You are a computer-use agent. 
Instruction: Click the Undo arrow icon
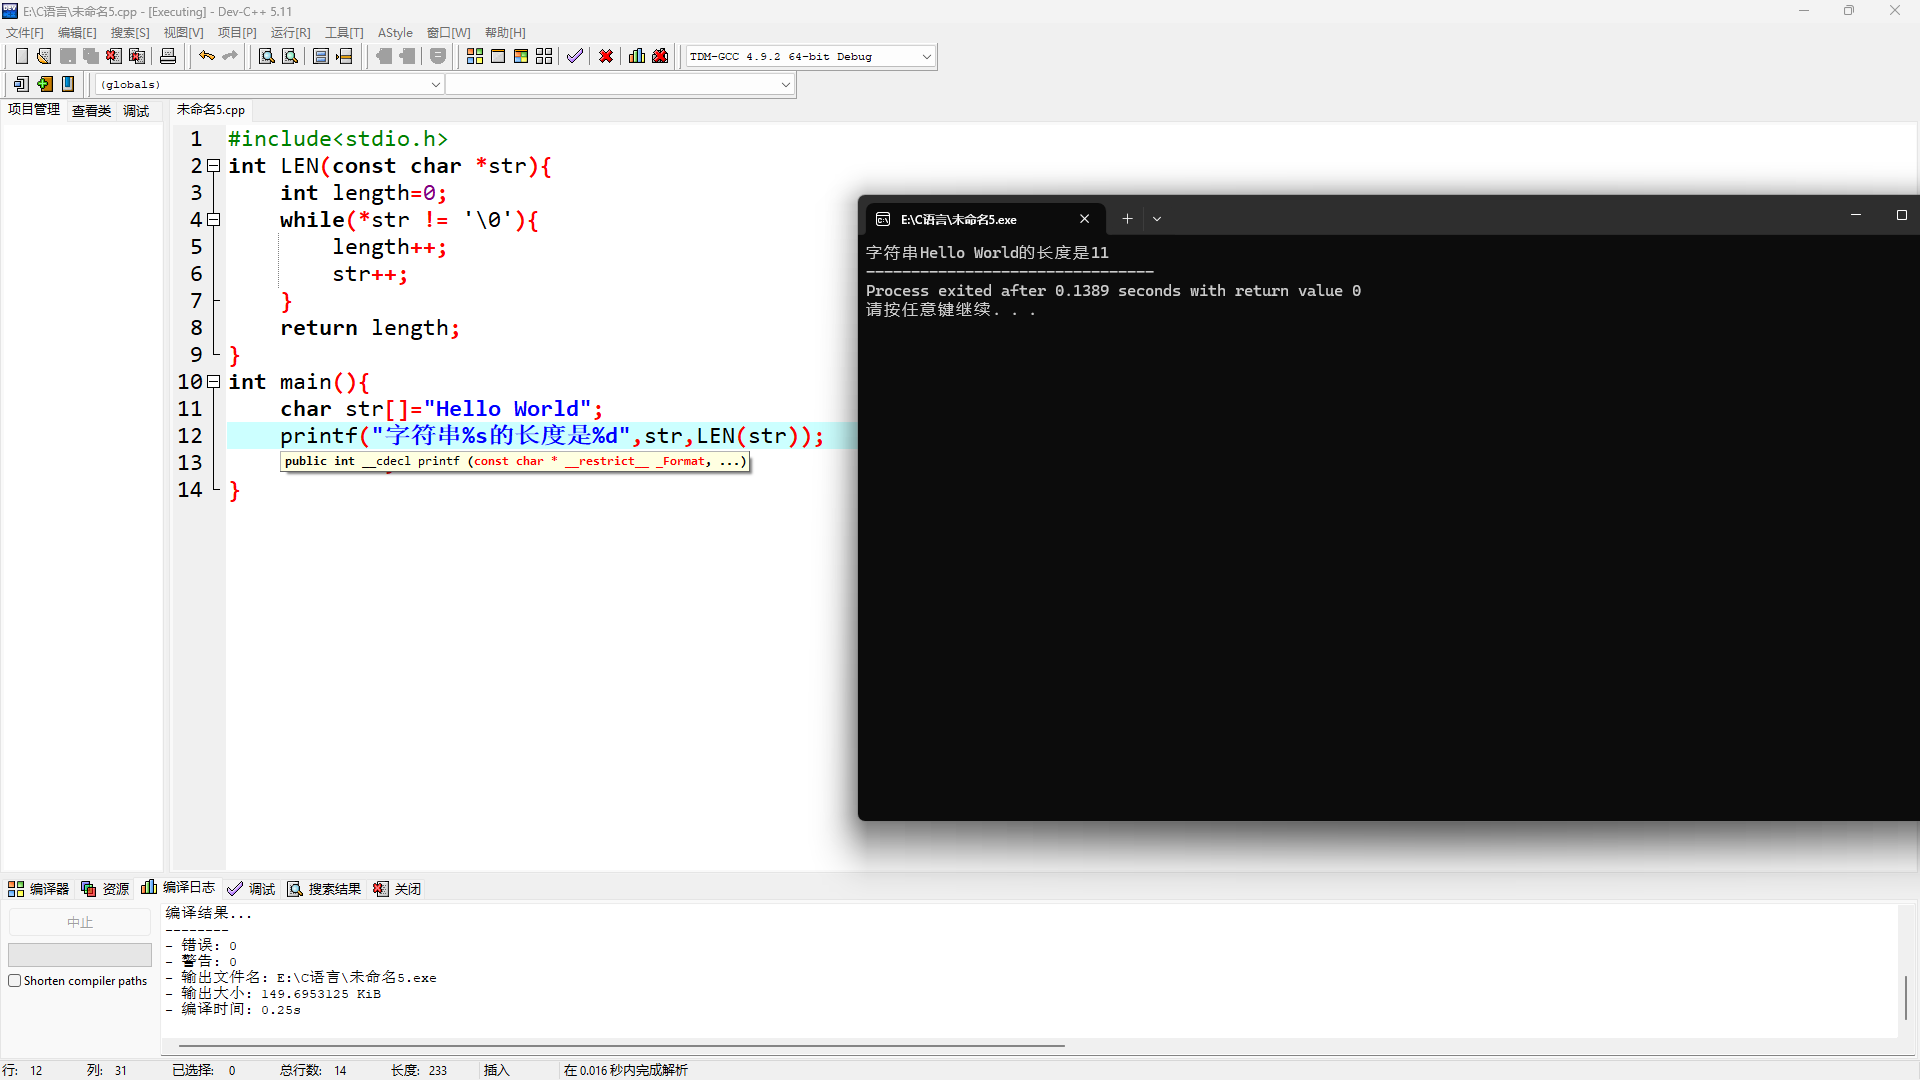[206, 56]
